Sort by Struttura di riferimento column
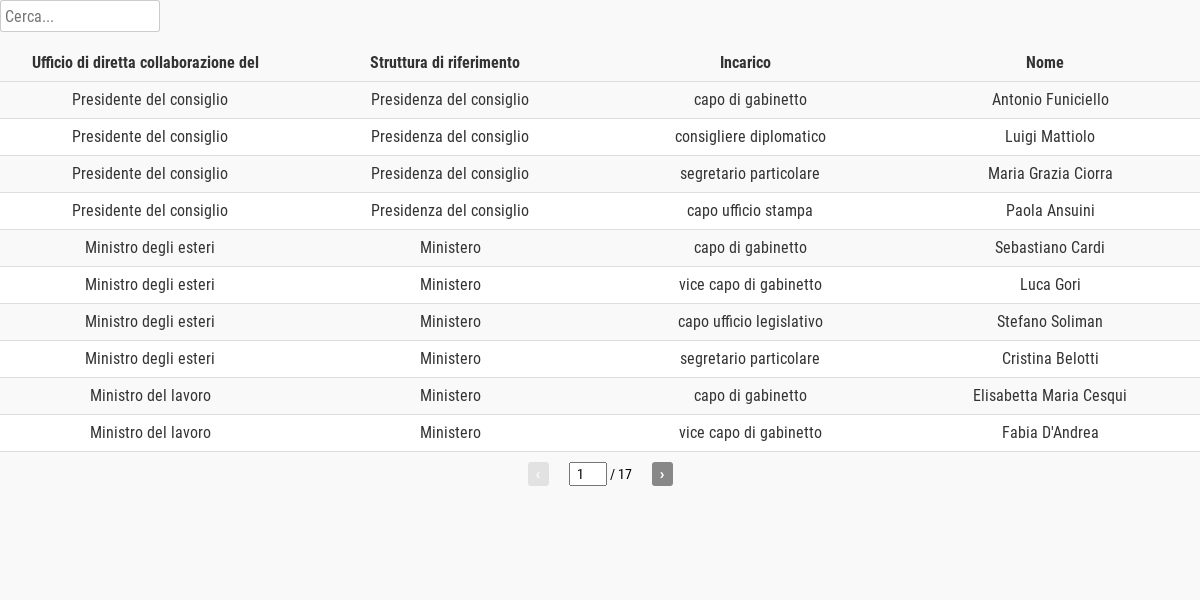 pos(445,63)
